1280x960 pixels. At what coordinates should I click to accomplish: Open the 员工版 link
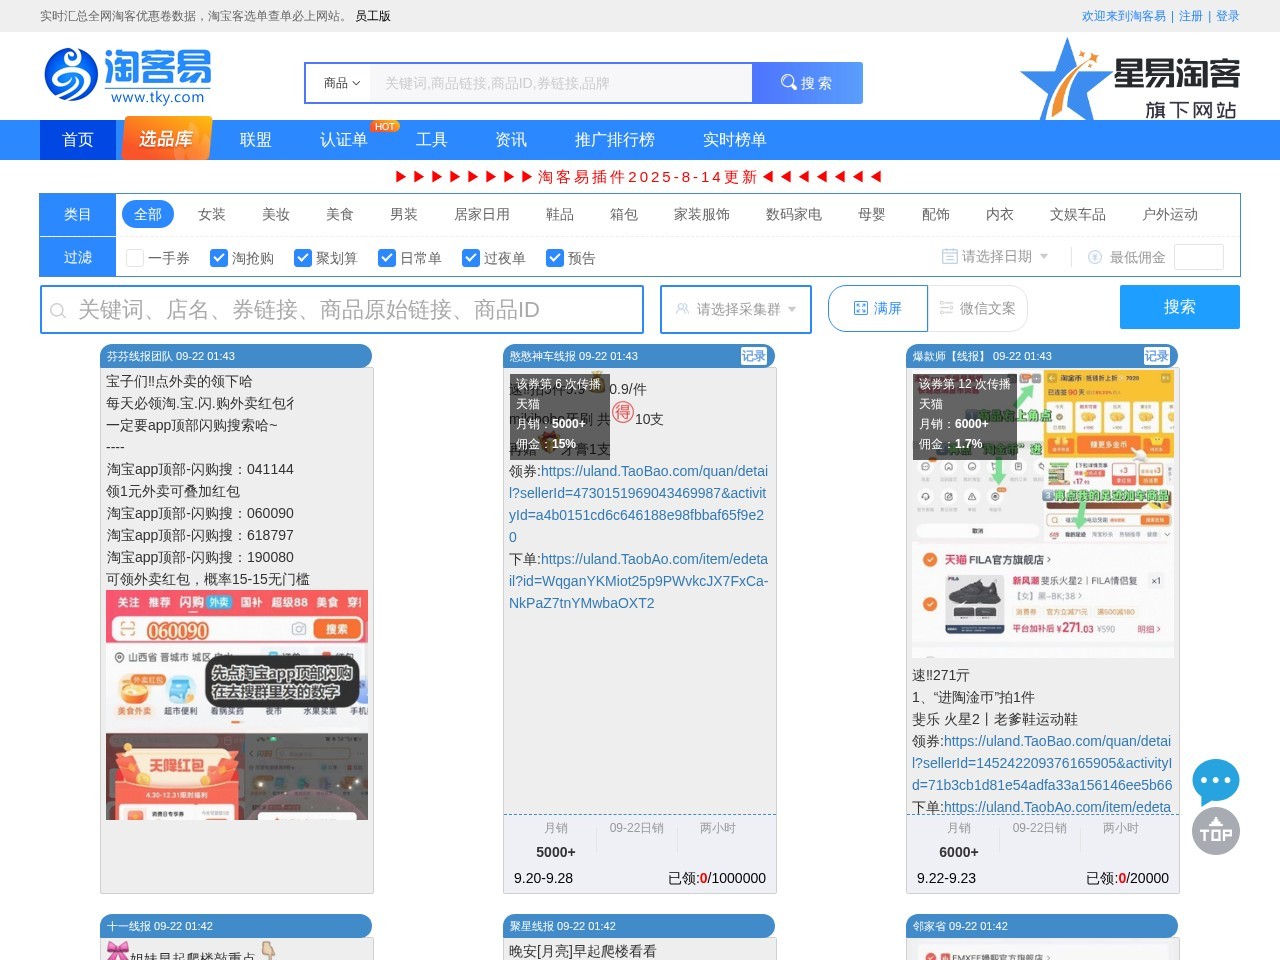373,16
